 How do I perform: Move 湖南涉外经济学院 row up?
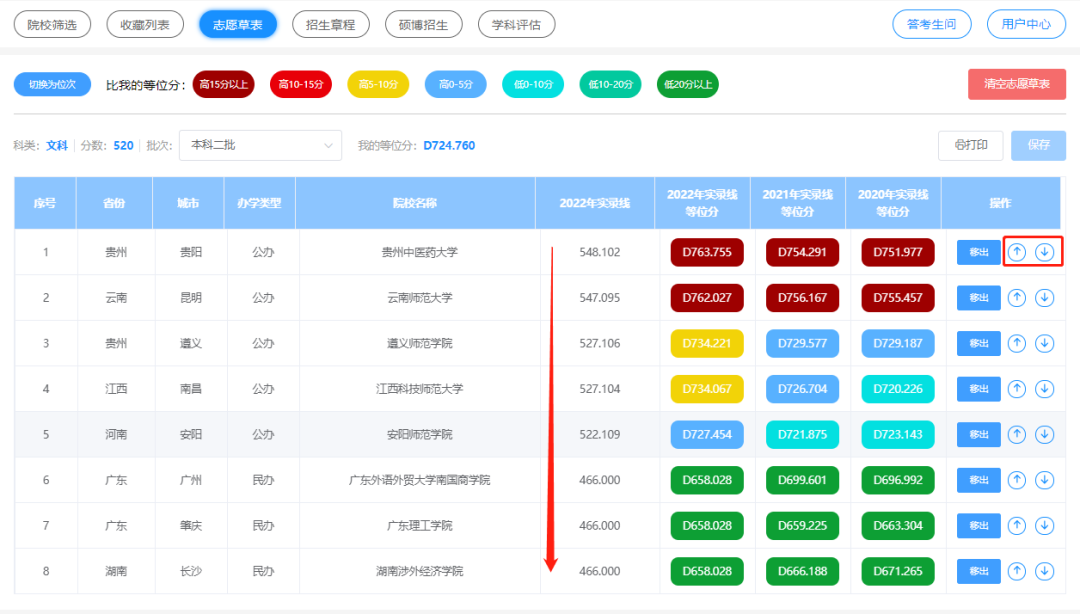tap(1017, 571)
